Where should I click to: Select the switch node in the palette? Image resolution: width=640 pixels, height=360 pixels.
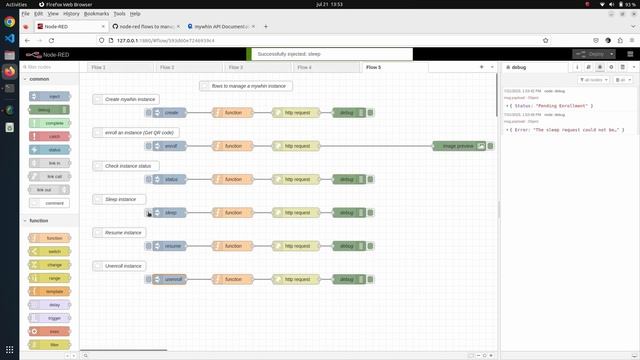(x=49, y=251)
